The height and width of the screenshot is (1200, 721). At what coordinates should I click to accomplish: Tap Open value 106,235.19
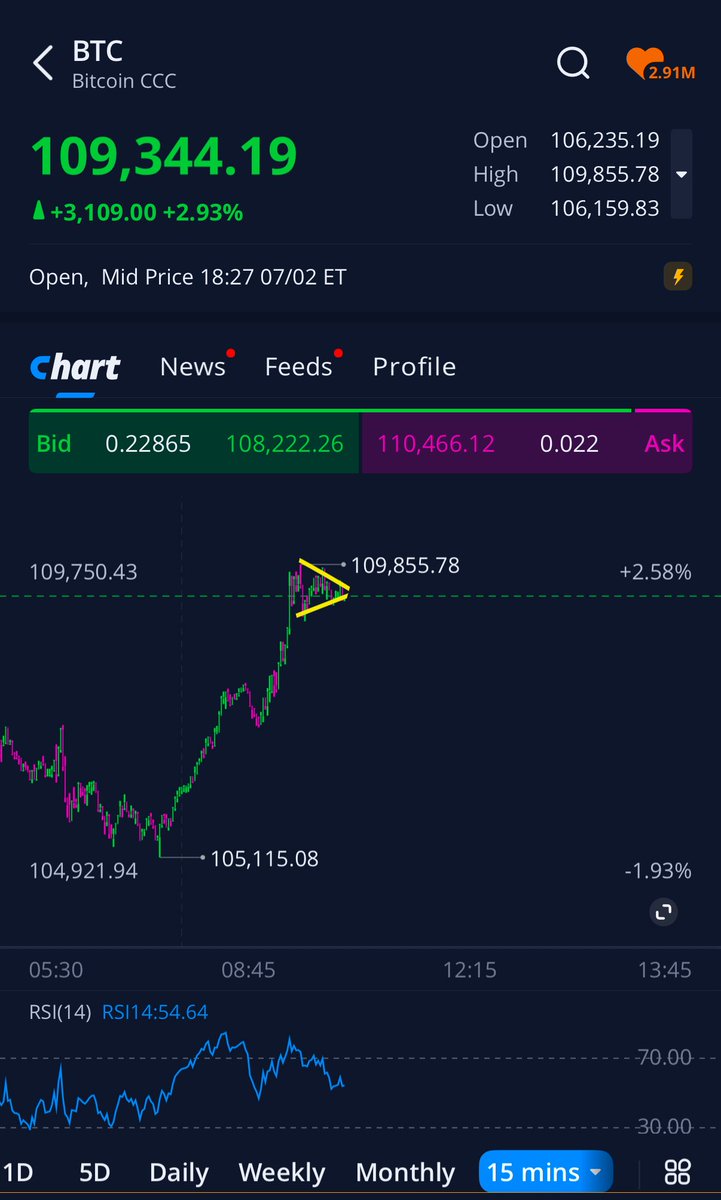[605, 140]
